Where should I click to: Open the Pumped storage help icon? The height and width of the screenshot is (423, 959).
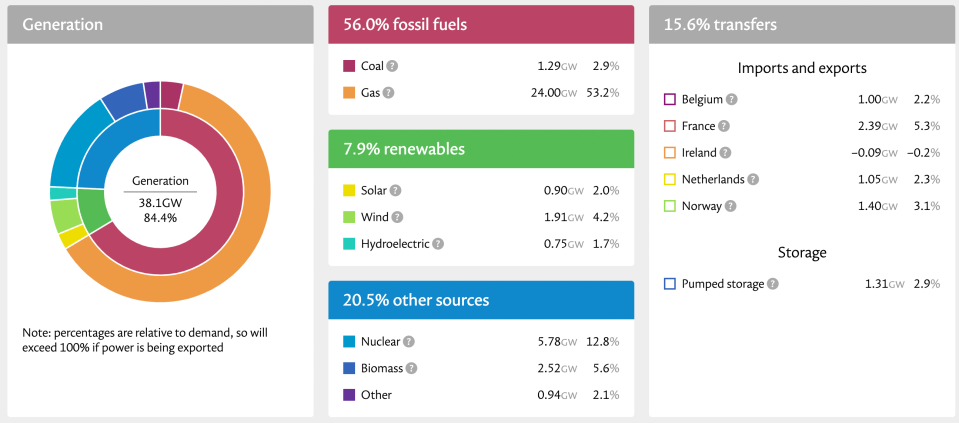(773, 284)
